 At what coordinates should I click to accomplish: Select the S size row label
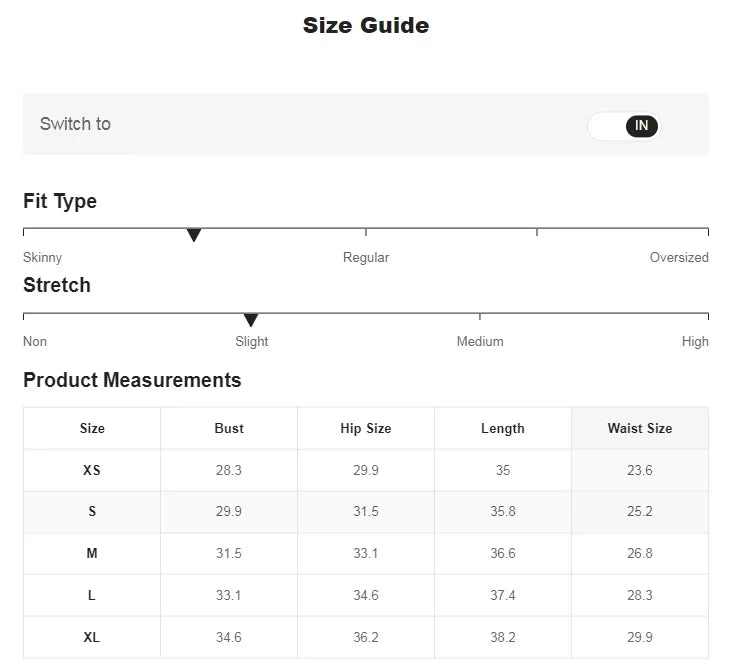tap(92, 511)
